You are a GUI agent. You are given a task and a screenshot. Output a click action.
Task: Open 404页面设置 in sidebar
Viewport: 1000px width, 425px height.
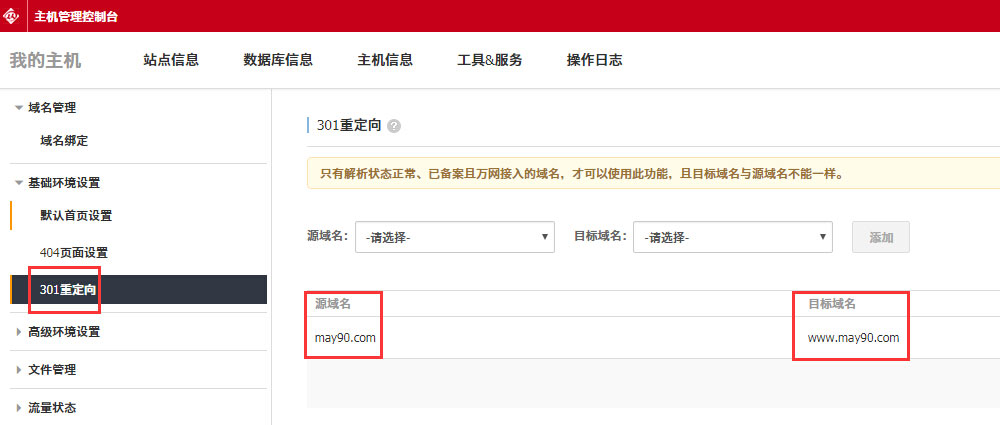click(74, 253)
